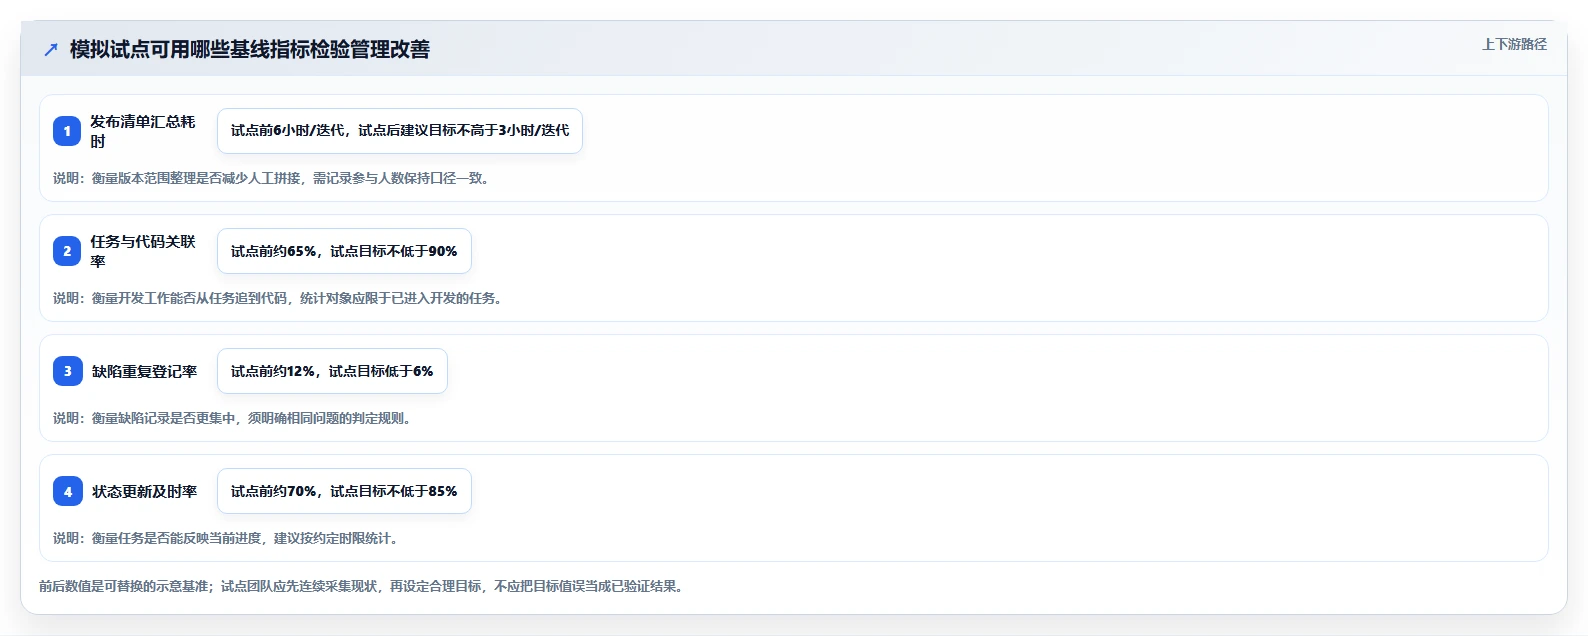Open the 上下游路径 link

(x=1514, y=44)
